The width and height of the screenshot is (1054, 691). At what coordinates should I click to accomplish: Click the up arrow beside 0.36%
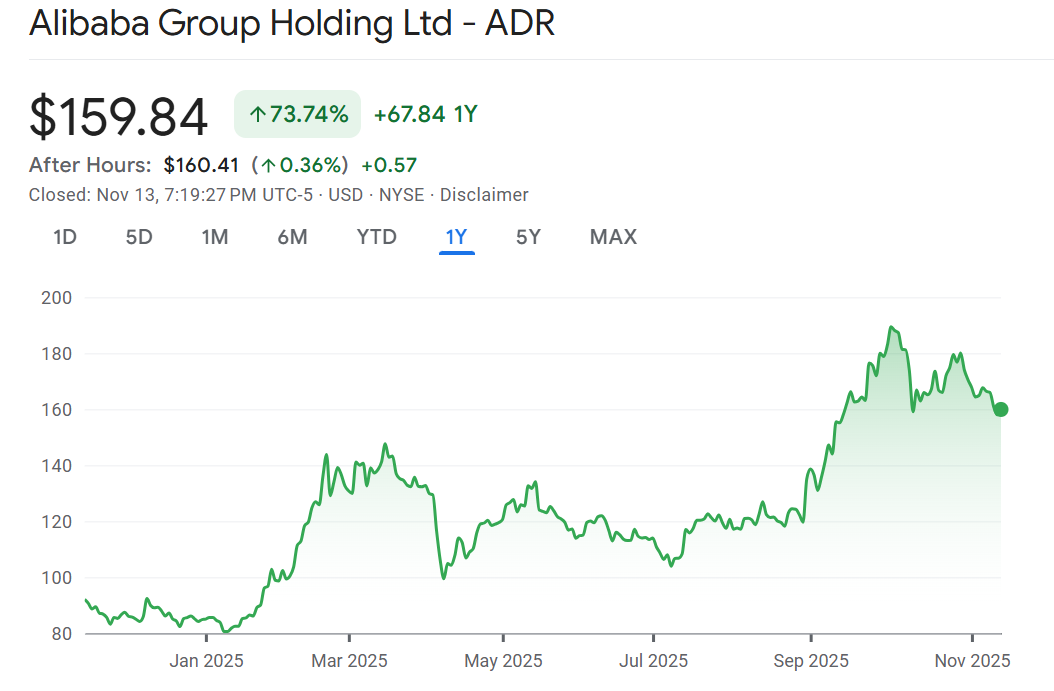[x=268, y=166]
